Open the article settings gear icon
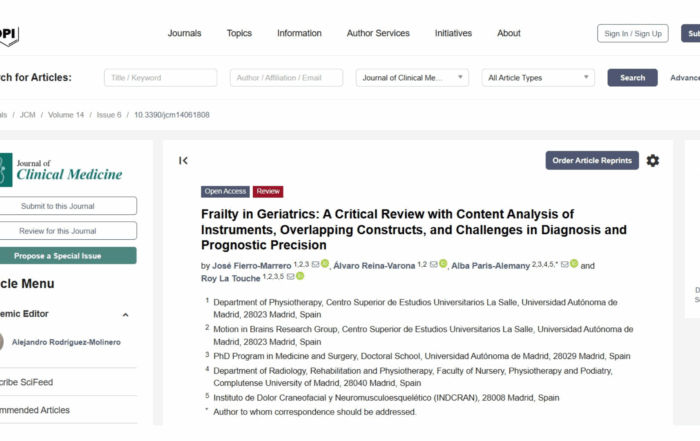This screenshot has width=700, height=441. coord(653,161)
